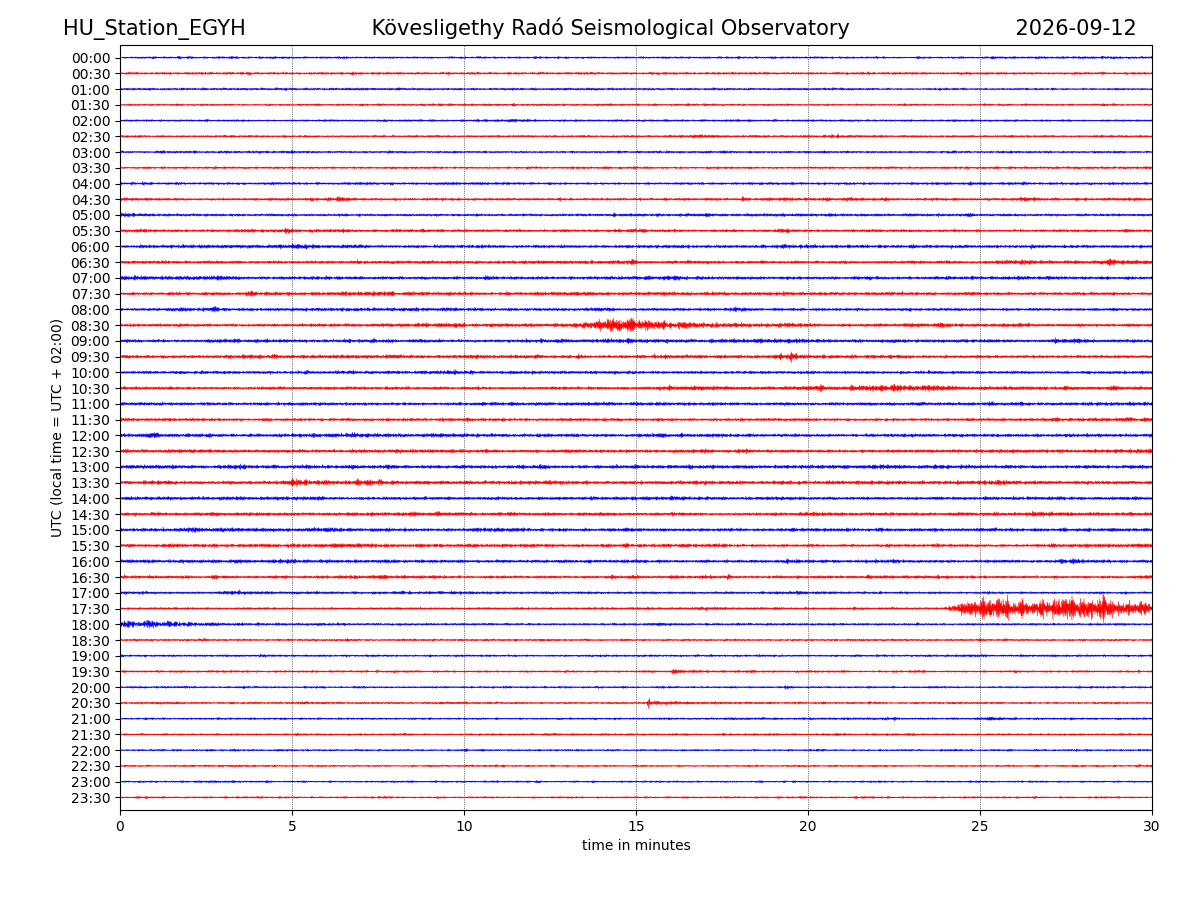Image resolution: width=1200 pixels, height=900 pixels.
Task: Select the 17:30 time label
Action: pos(91,609)
